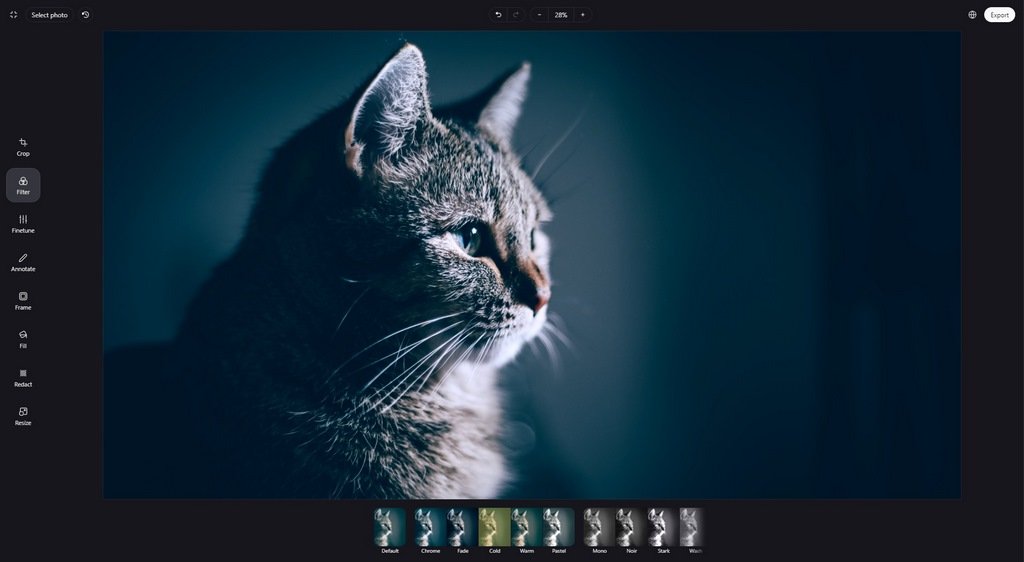Select the Fill tool

click(x=23, y=339)
